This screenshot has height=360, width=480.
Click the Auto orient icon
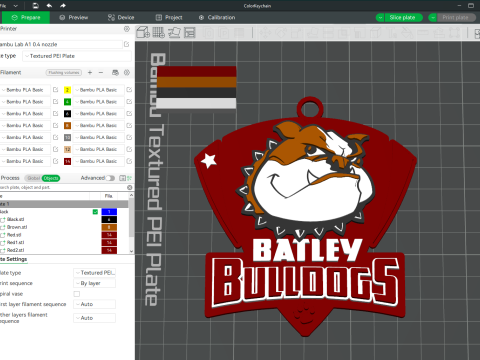[x=174, y=32]
